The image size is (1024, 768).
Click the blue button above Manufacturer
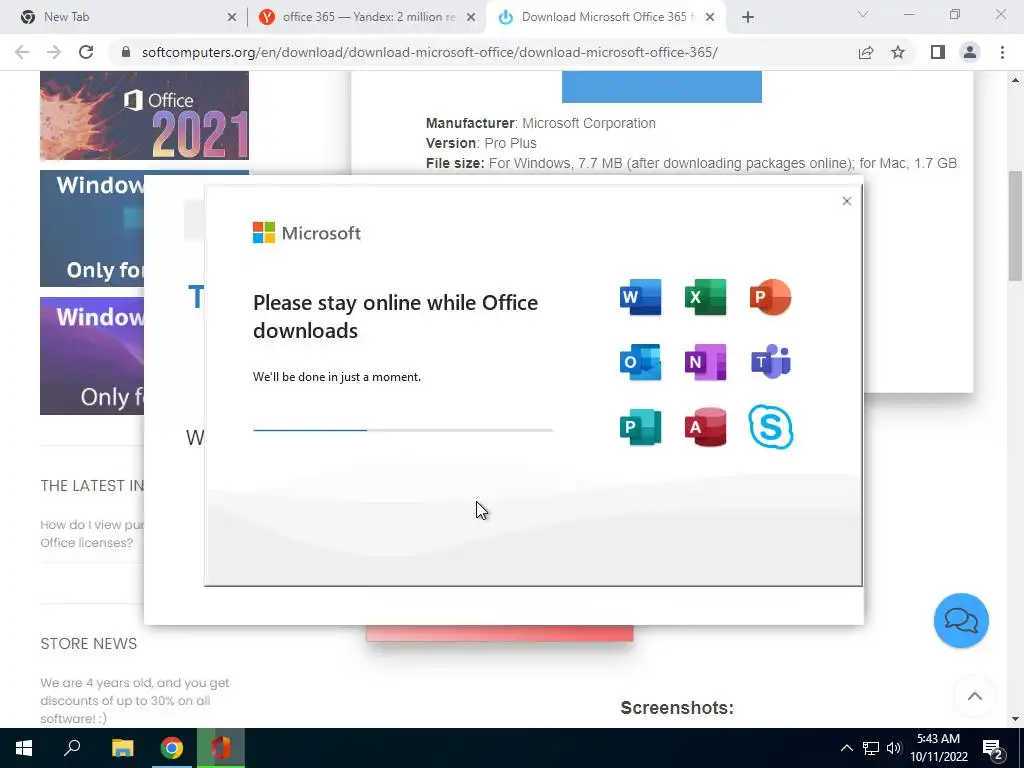(662, 87)
